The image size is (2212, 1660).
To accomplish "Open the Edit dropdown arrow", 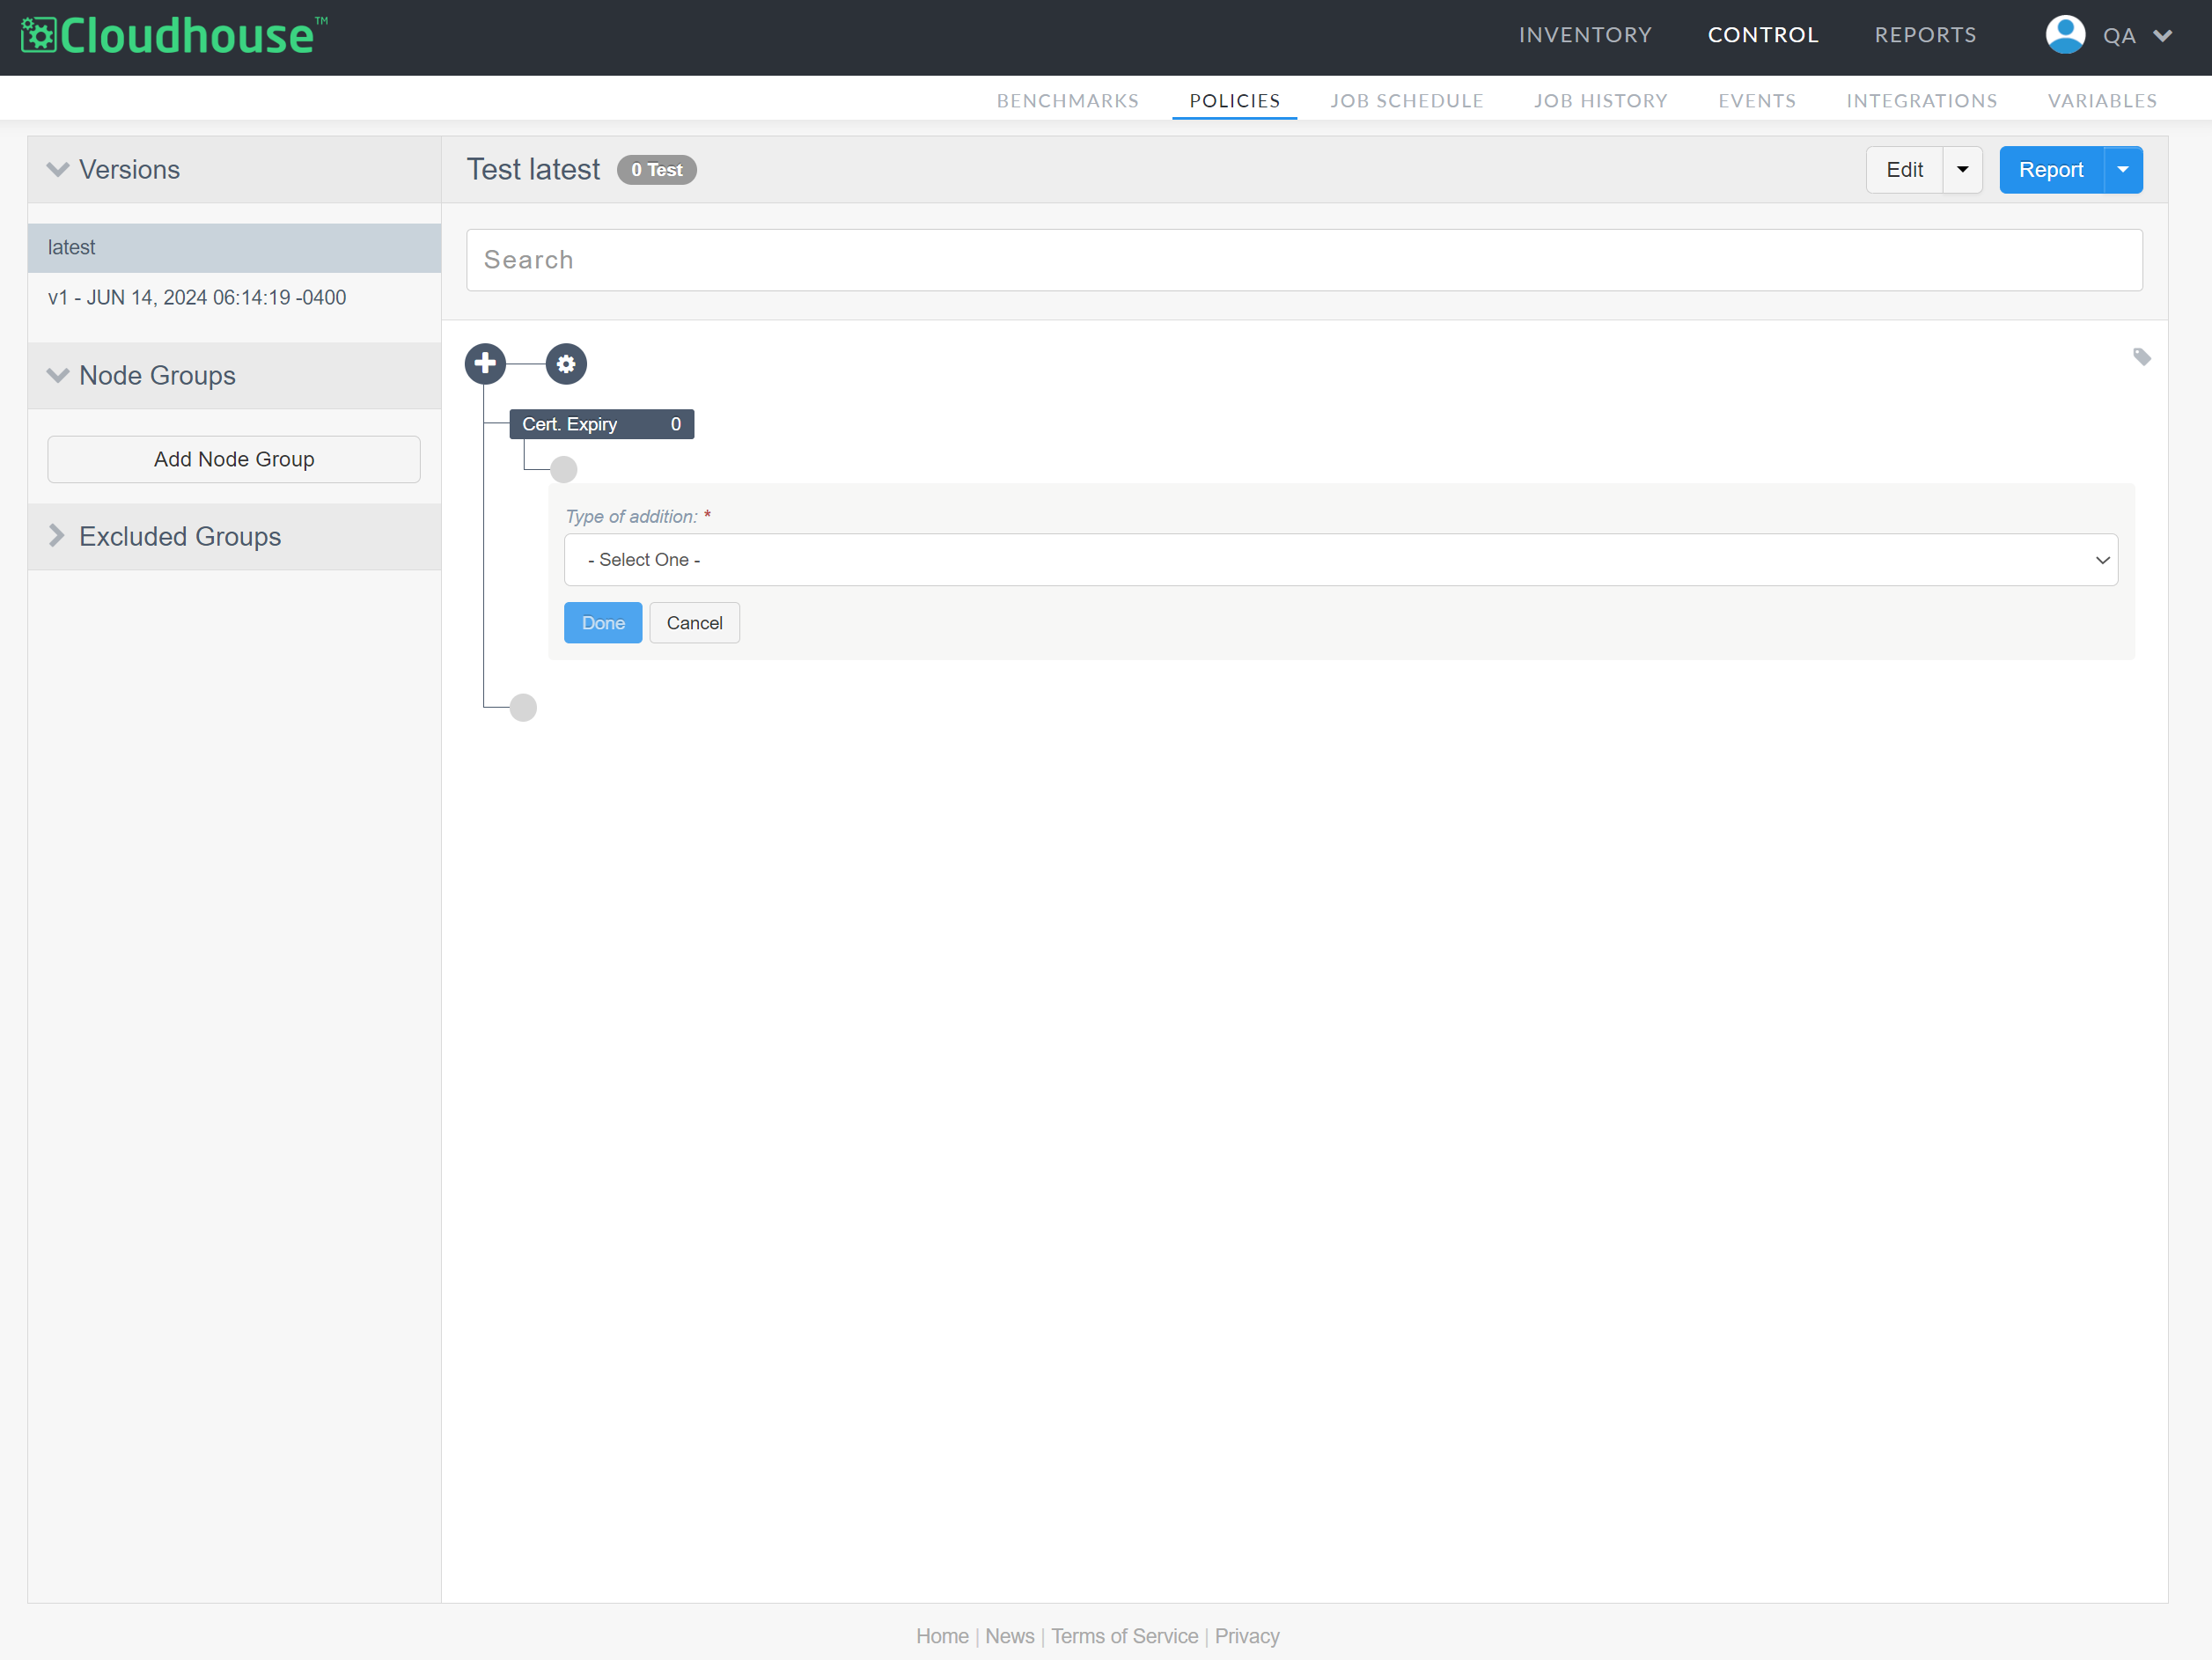I will [1962, 170].
